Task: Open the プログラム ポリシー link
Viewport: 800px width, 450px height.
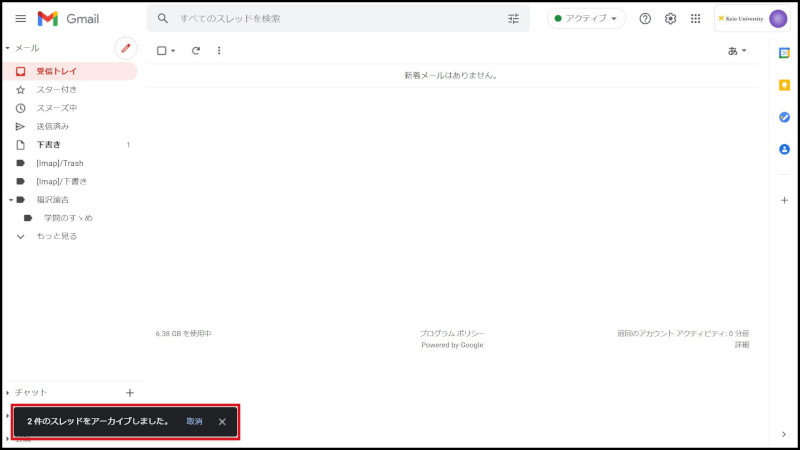Action: (x=452, y=333)
